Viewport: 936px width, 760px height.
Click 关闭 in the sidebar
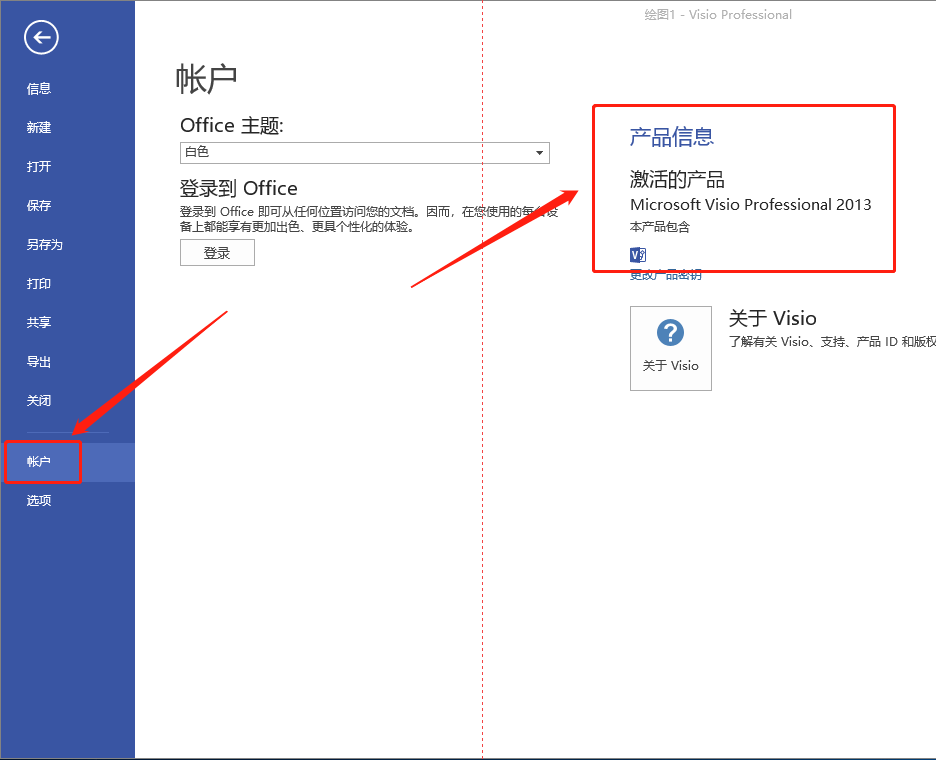39,401
